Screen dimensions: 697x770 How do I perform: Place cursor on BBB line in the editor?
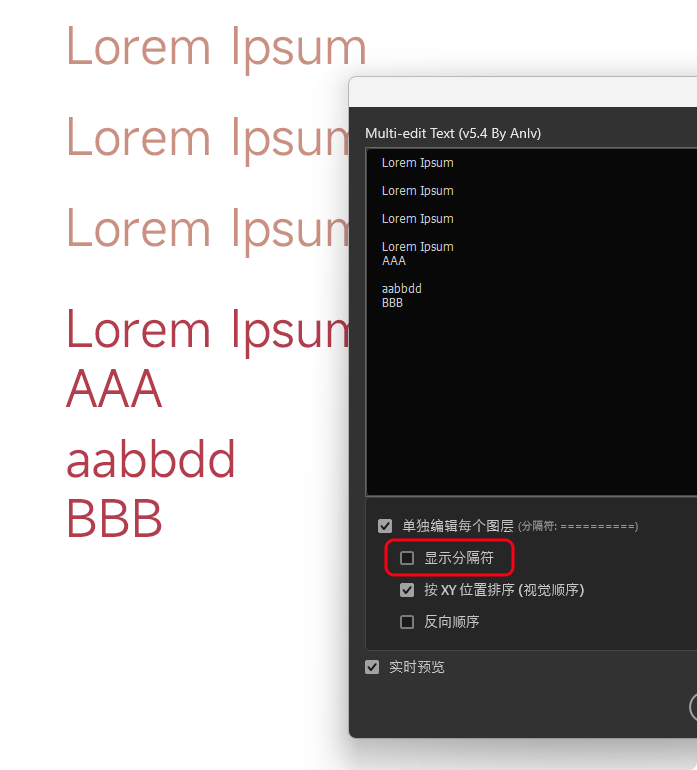[392, 303]
